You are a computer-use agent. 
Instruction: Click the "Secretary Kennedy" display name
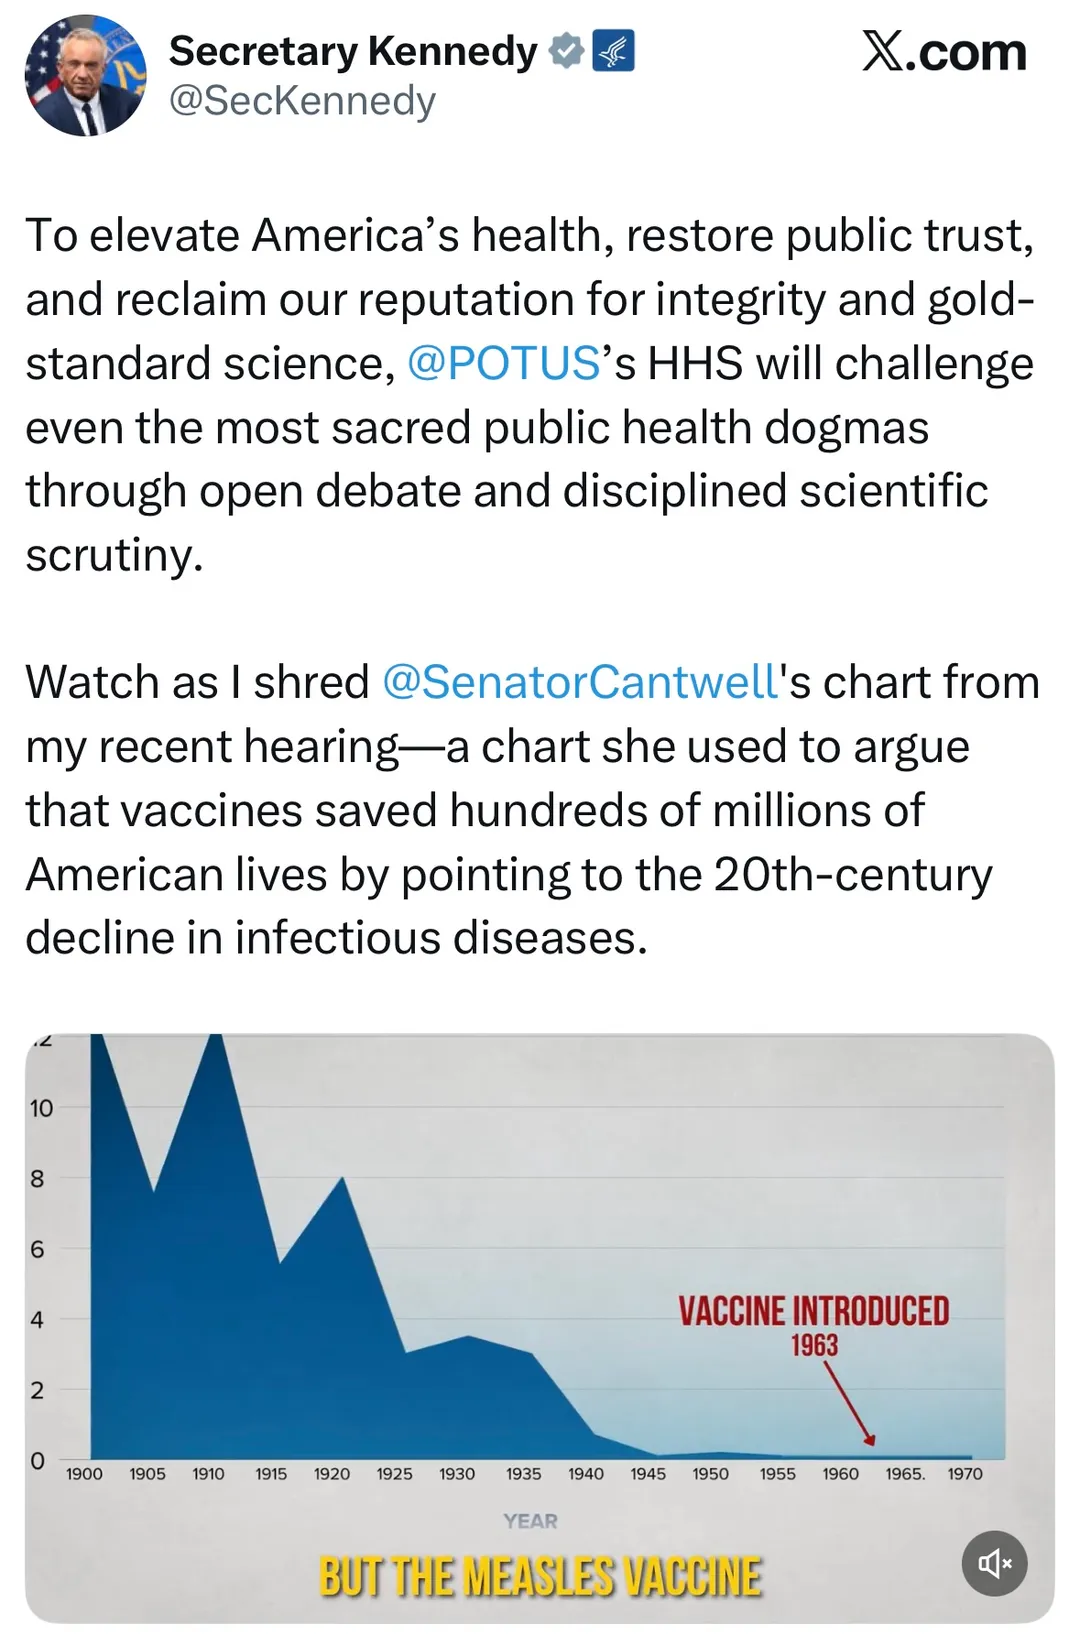pyautogui.click(x=353, y=51)
